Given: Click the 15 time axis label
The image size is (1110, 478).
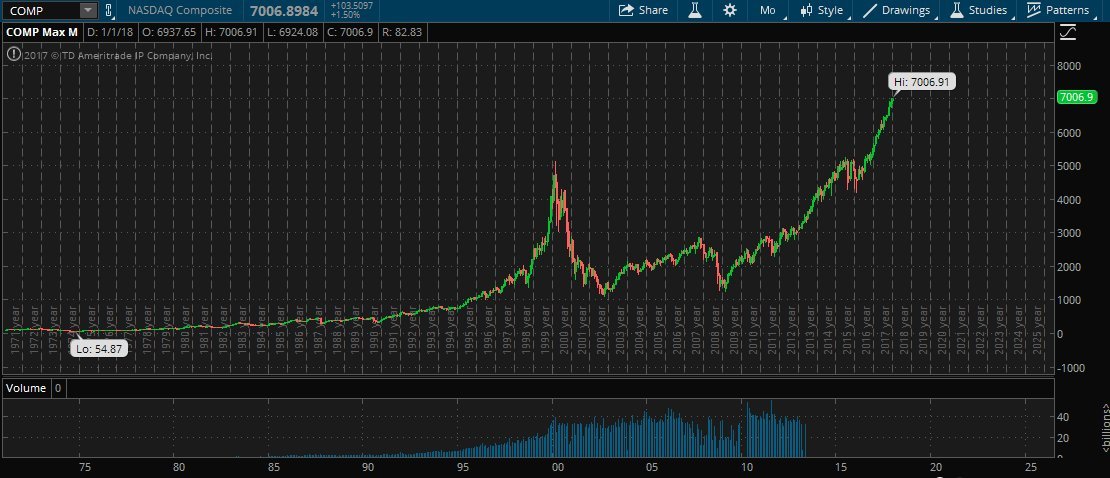Looking at the screenshot, I should coord(841,467).
